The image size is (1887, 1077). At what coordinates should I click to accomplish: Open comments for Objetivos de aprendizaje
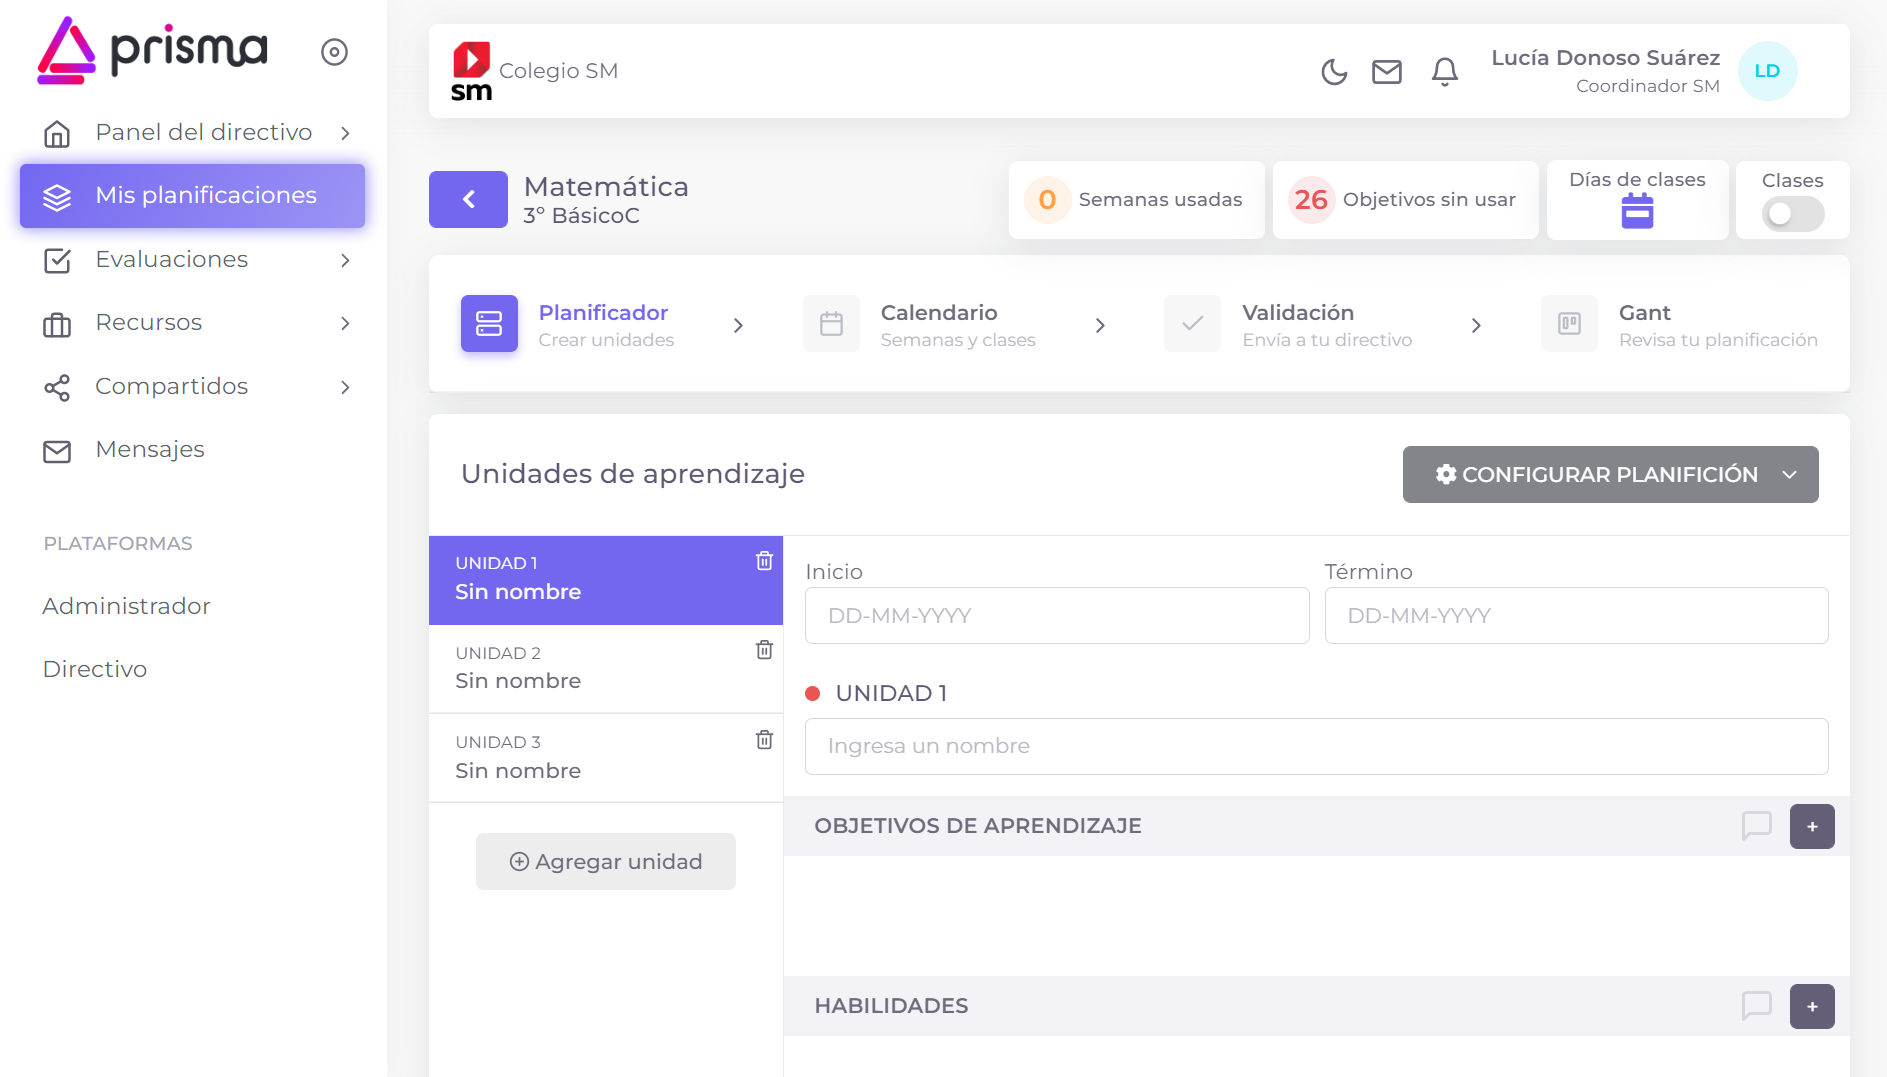1756,826
